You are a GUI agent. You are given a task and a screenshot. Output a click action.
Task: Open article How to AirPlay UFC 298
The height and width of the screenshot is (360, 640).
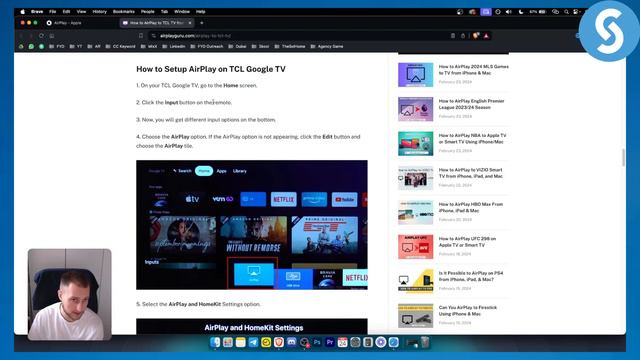click(467, 242)
